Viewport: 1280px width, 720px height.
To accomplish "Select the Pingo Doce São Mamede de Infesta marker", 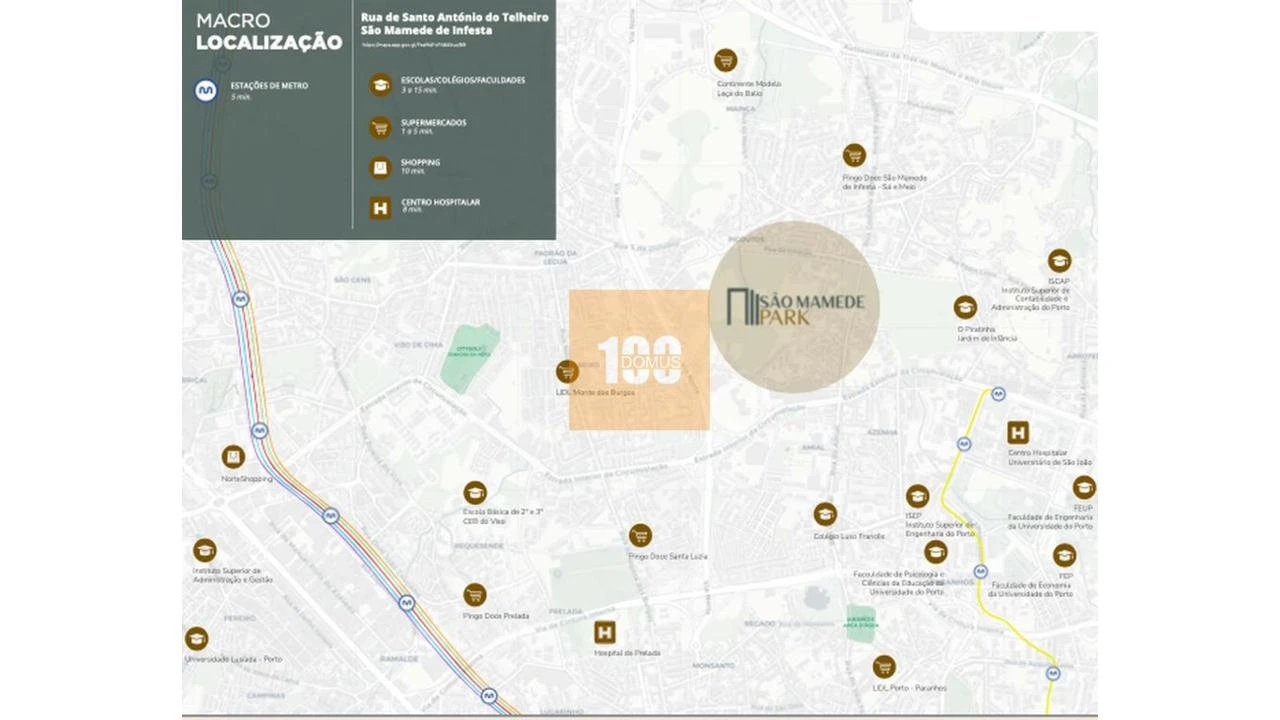I will 853,155.
